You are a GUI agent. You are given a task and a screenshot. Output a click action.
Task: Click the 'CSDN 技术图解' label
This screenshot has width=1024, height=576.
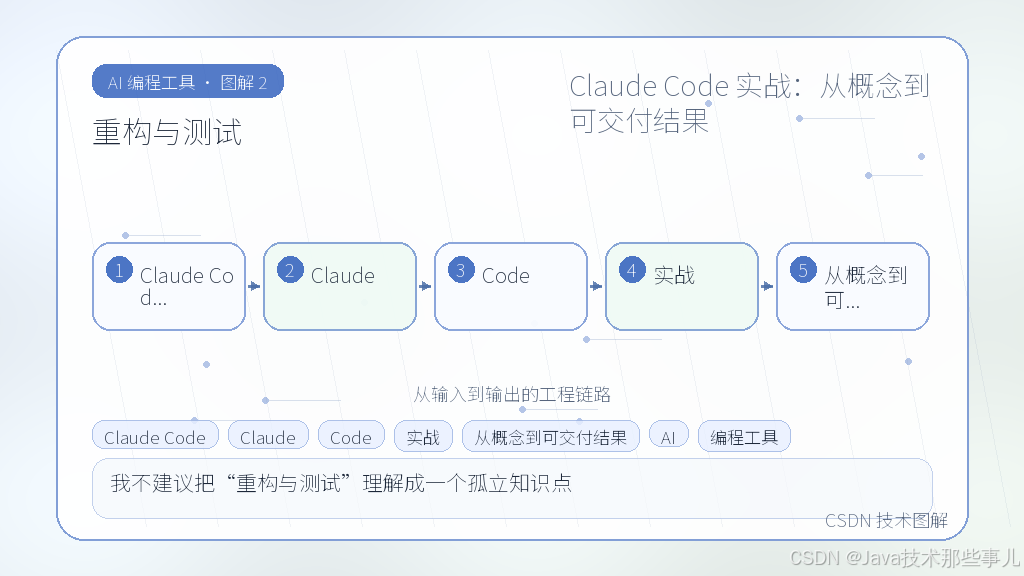(886, 520)
